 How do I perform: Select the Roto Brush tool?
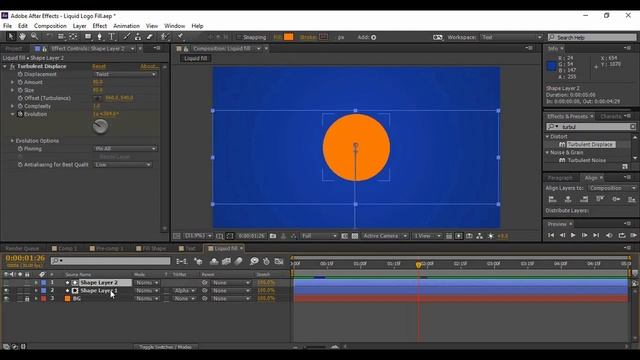pyautogui.click(x=164, y=37)
